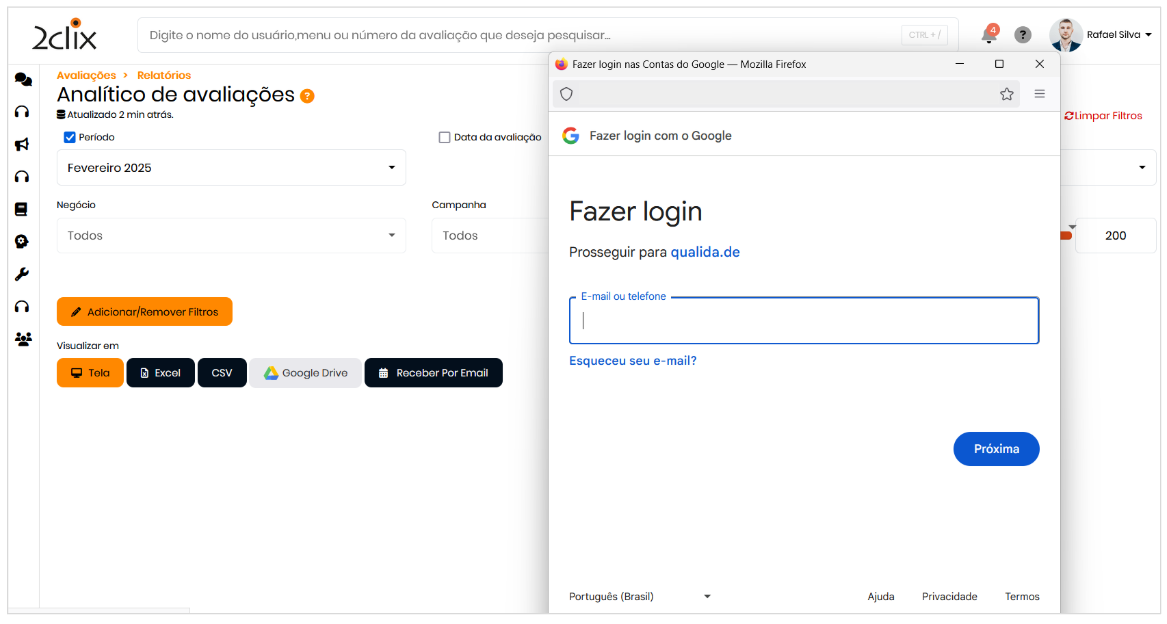1167x624 pixels.
Task: Open the Português (Brasil) language selector
Action: [x=640, y=597]
